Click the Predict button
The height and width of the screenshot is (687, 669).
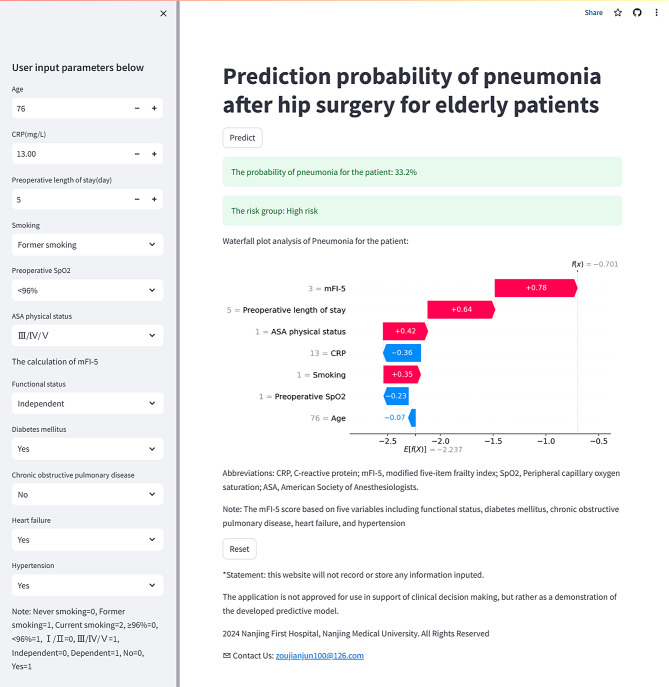[x=242, y=138]
